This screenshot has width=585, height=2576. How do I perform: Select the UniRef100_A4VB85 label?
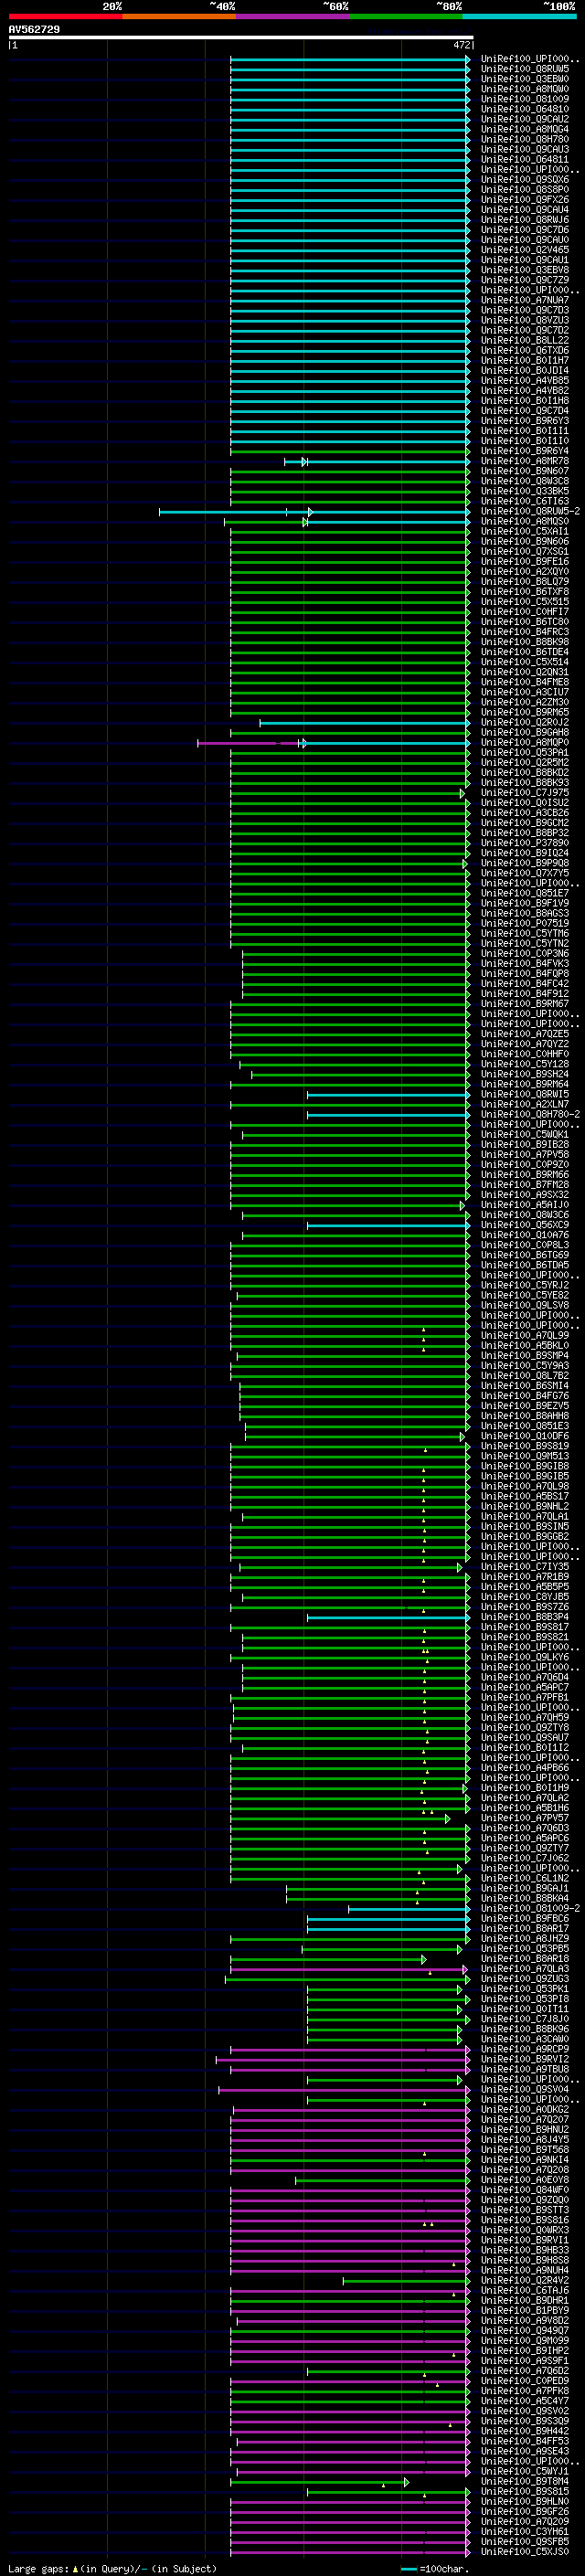[524, 381]
